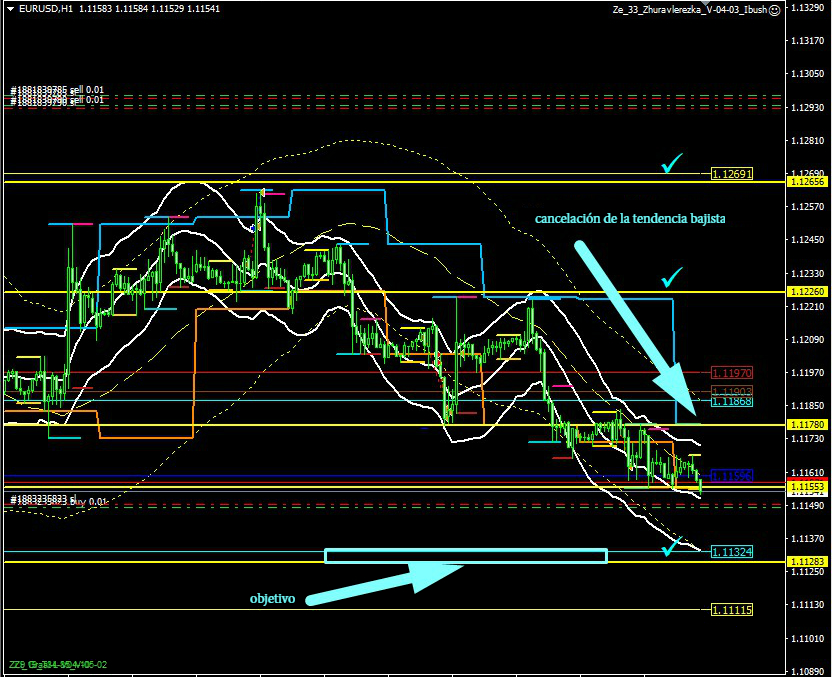Select the cyan 1.11868 price label
The image size is (832, 677).
731,401
